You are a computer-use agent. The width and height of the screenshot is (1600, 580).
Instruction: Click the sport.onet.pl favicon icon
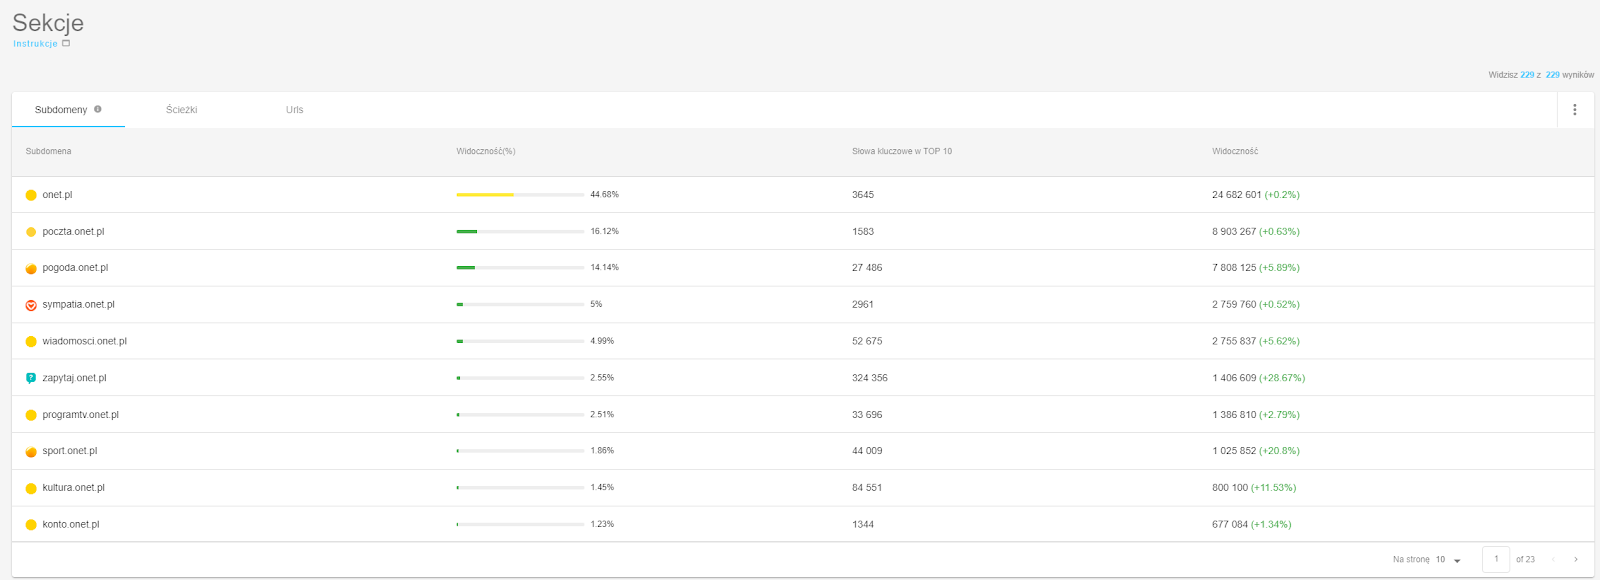tap(31, 452)
